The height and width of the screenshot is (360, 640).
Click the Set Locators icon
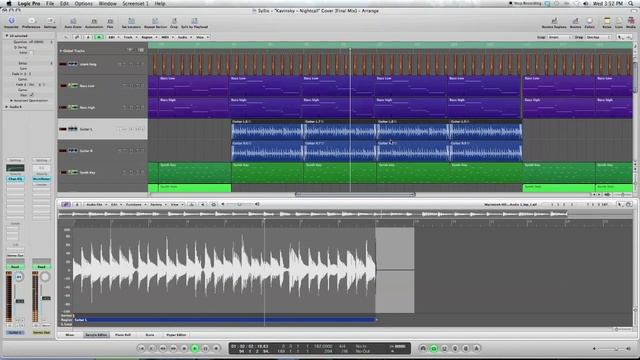coord(131,22)
